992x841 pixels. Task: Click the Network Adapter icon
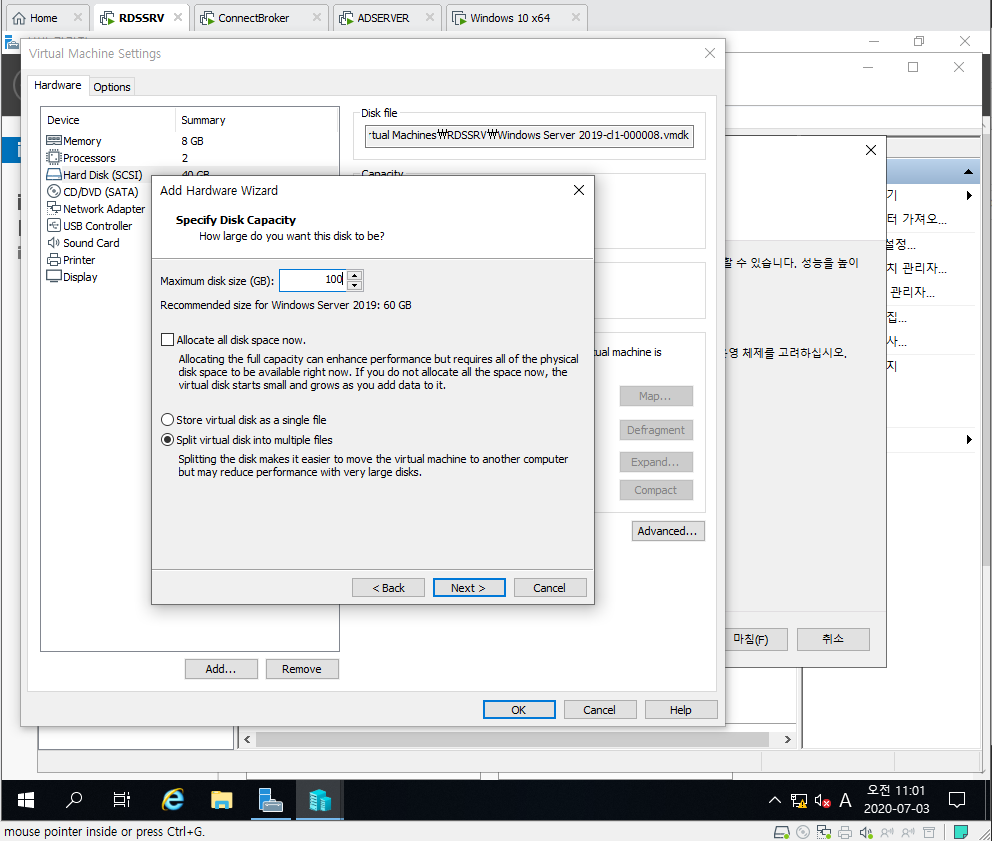[54, 208]
